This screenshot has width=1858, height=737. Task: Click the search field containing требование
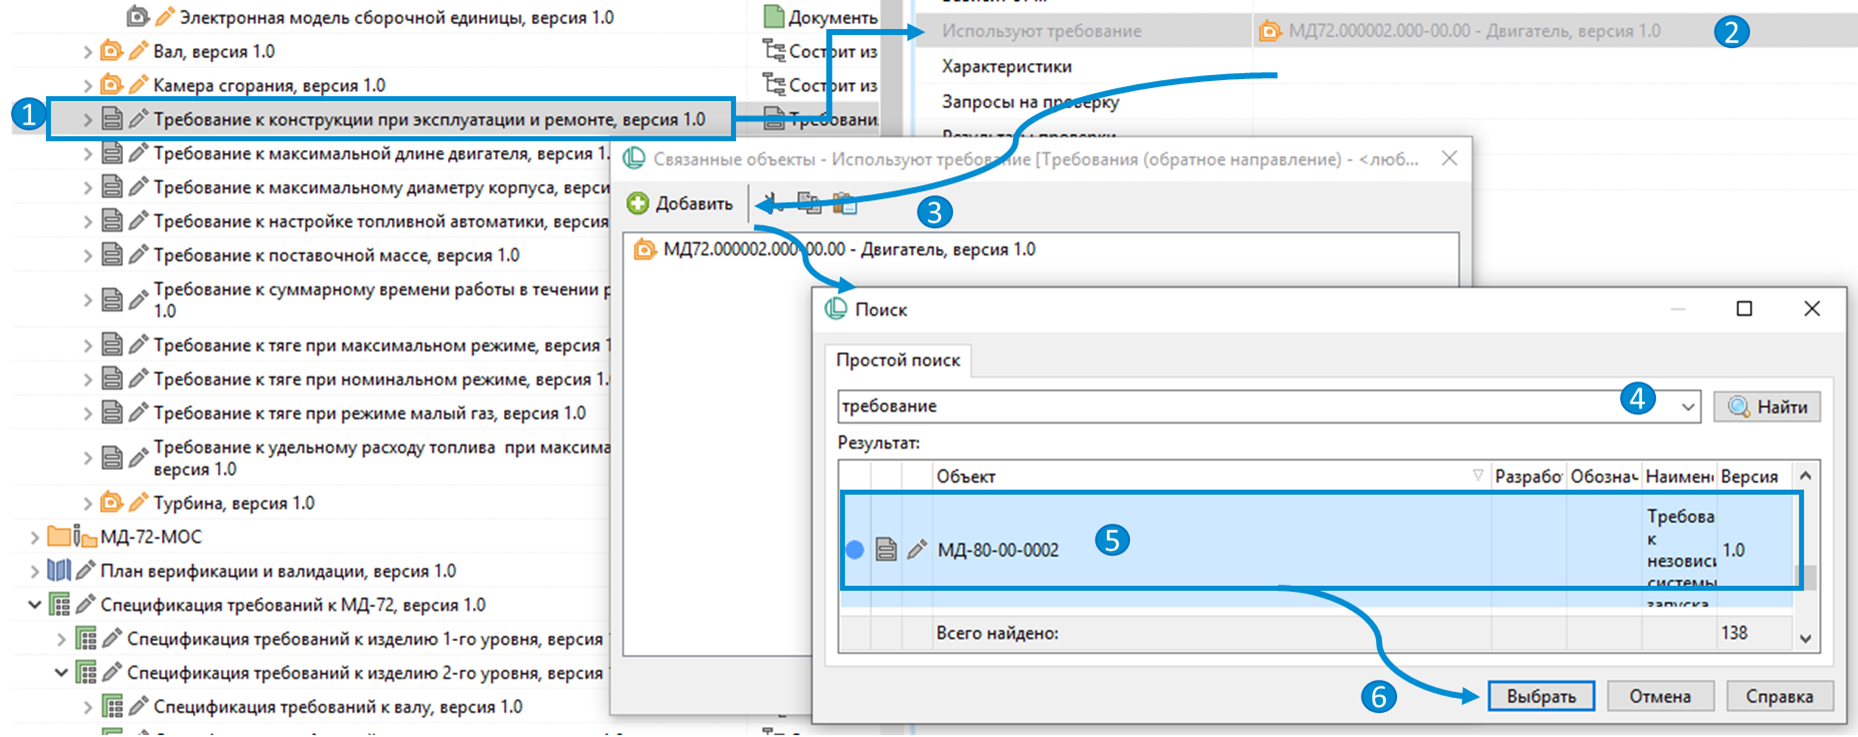click(x=1220, y=407)
